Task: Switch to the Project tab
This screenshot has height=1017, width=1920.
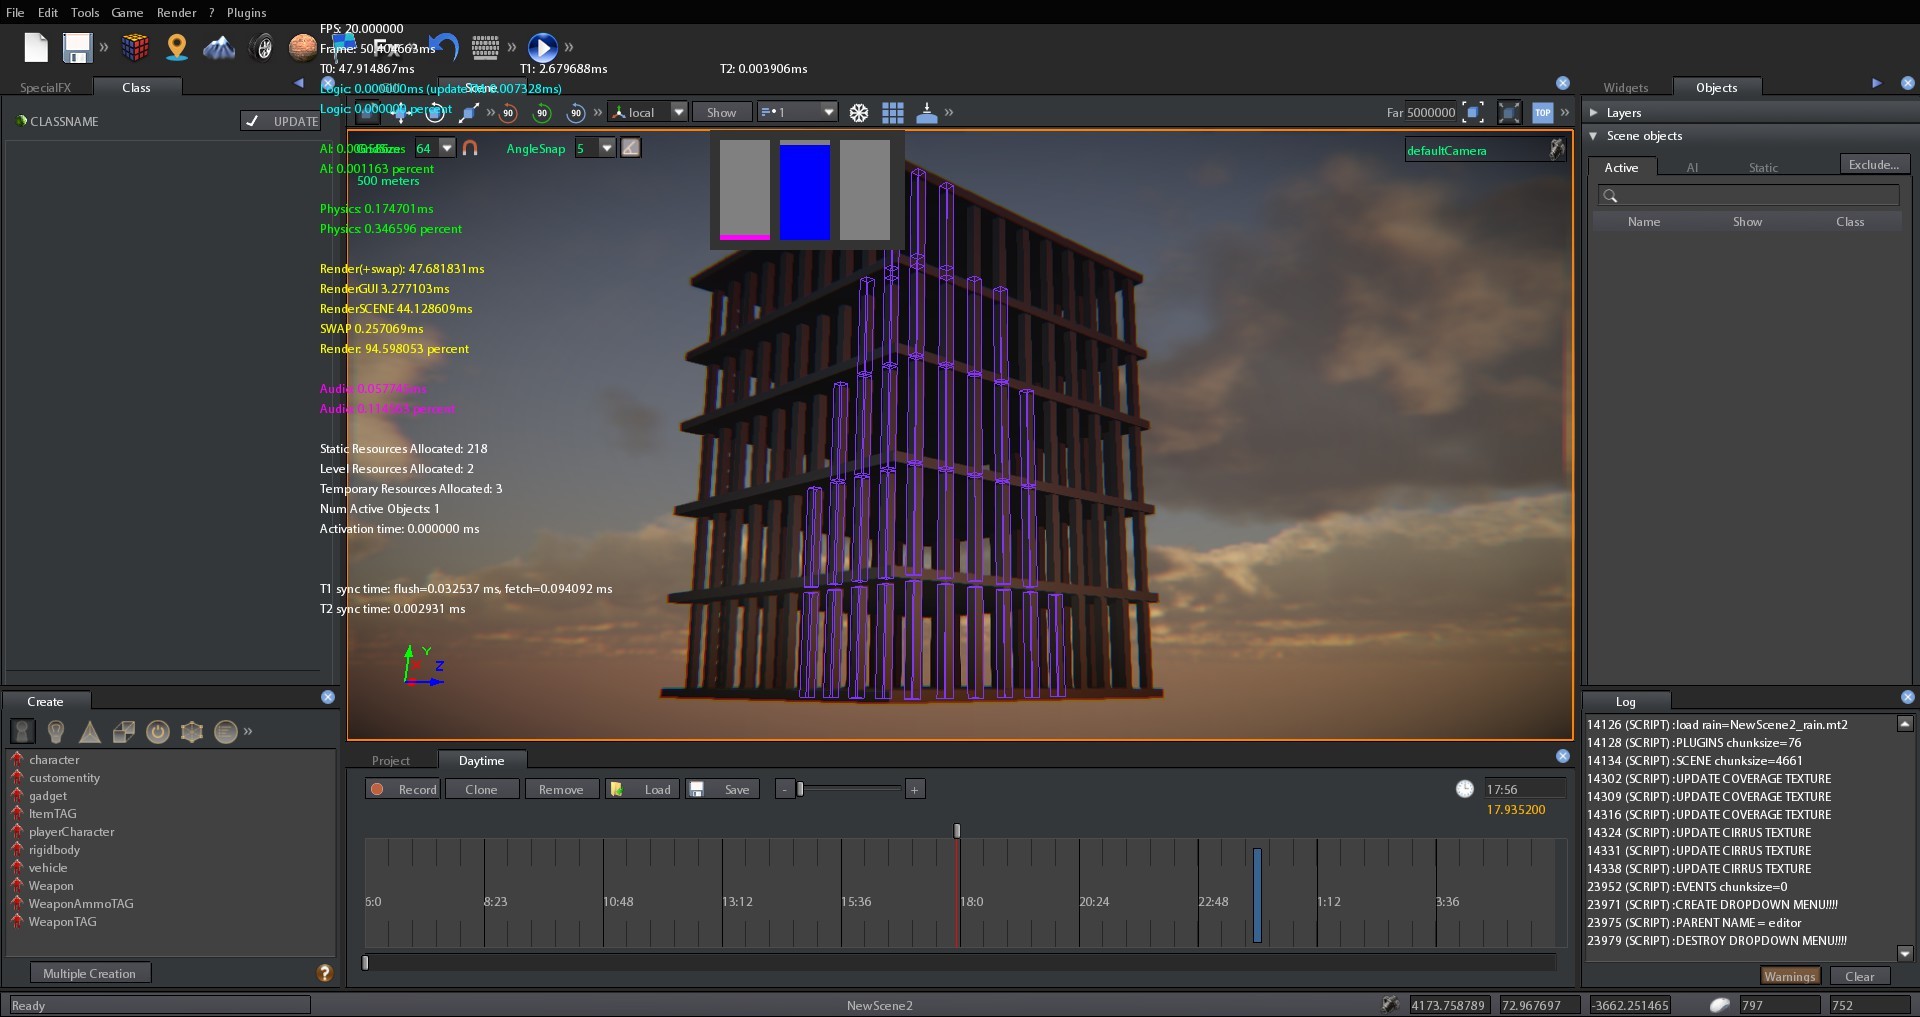Action: point(391,761)
